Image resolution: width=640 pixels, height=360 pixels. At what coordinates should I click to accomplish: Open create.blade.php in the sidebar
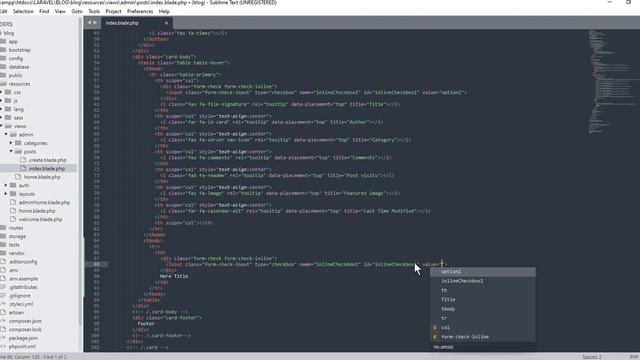point(47,160)
